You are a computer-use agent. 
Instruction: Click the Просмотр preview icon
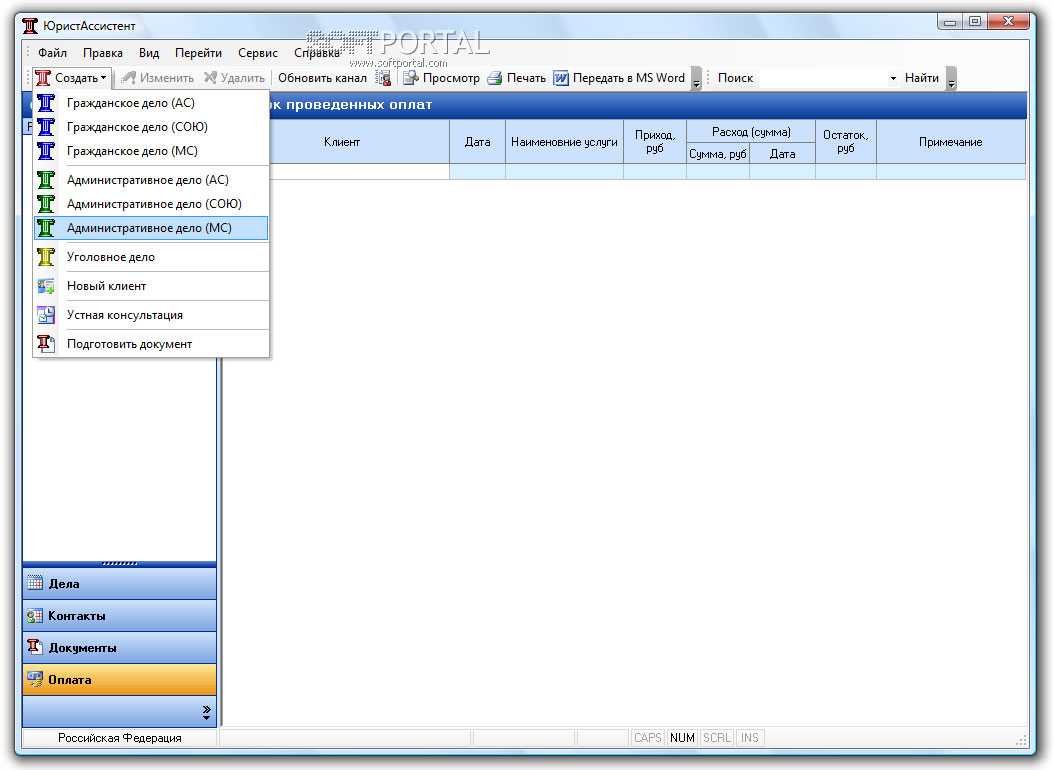tap(410, 78)
